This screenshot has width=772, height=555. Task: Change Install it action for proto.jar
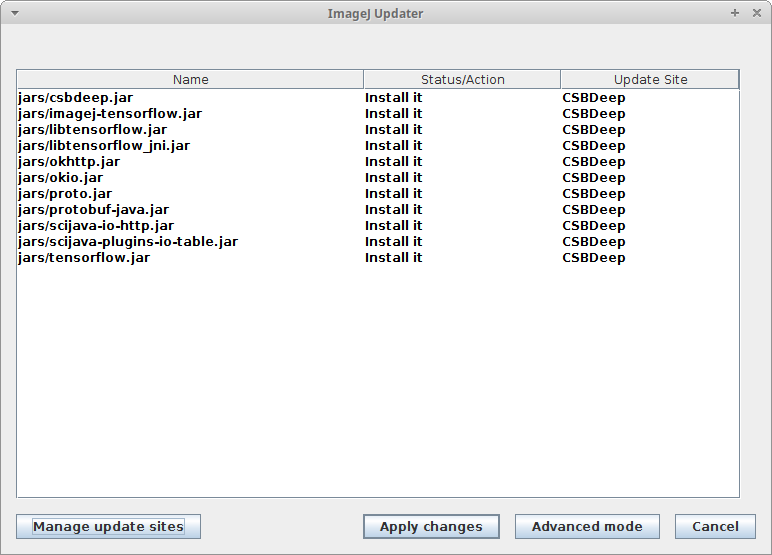(x=393, y=194)
